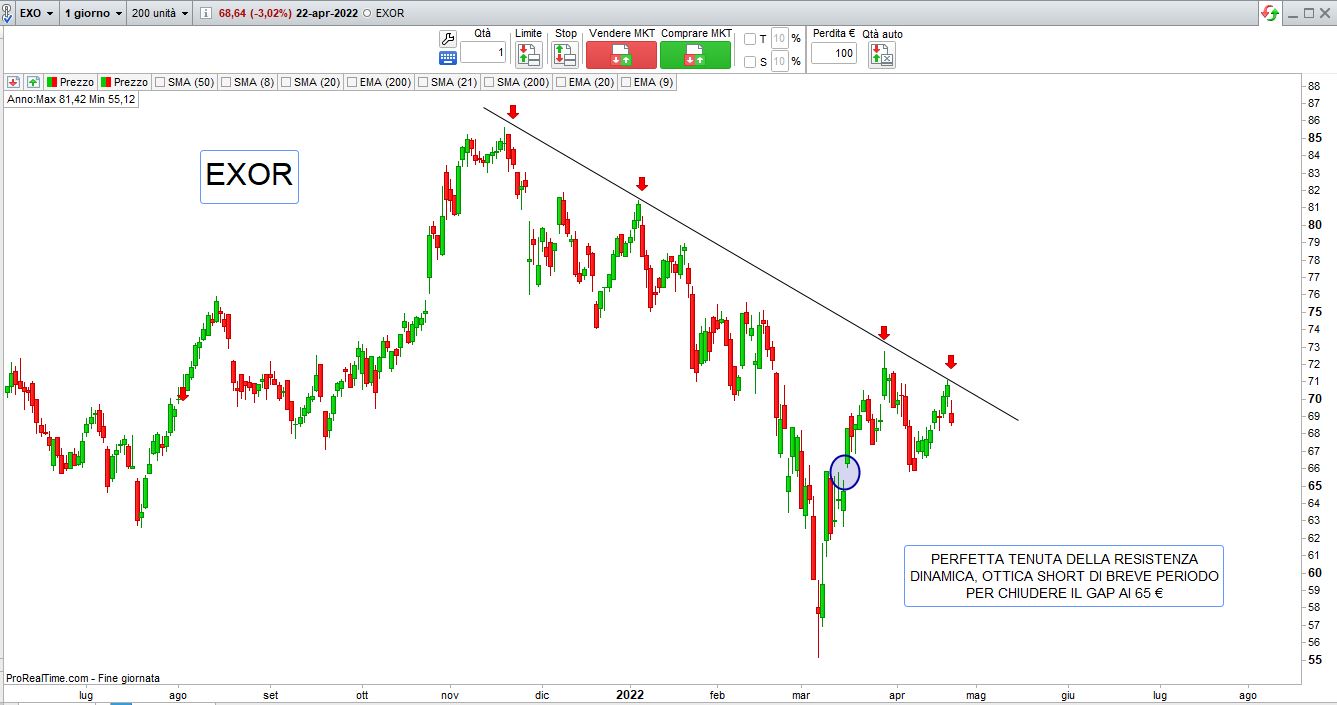The image size is (1337, 705).
Task: Click the PERFETTA TENUTA DELLA RESISTENZA annotation box
Action: [1064, 576]
